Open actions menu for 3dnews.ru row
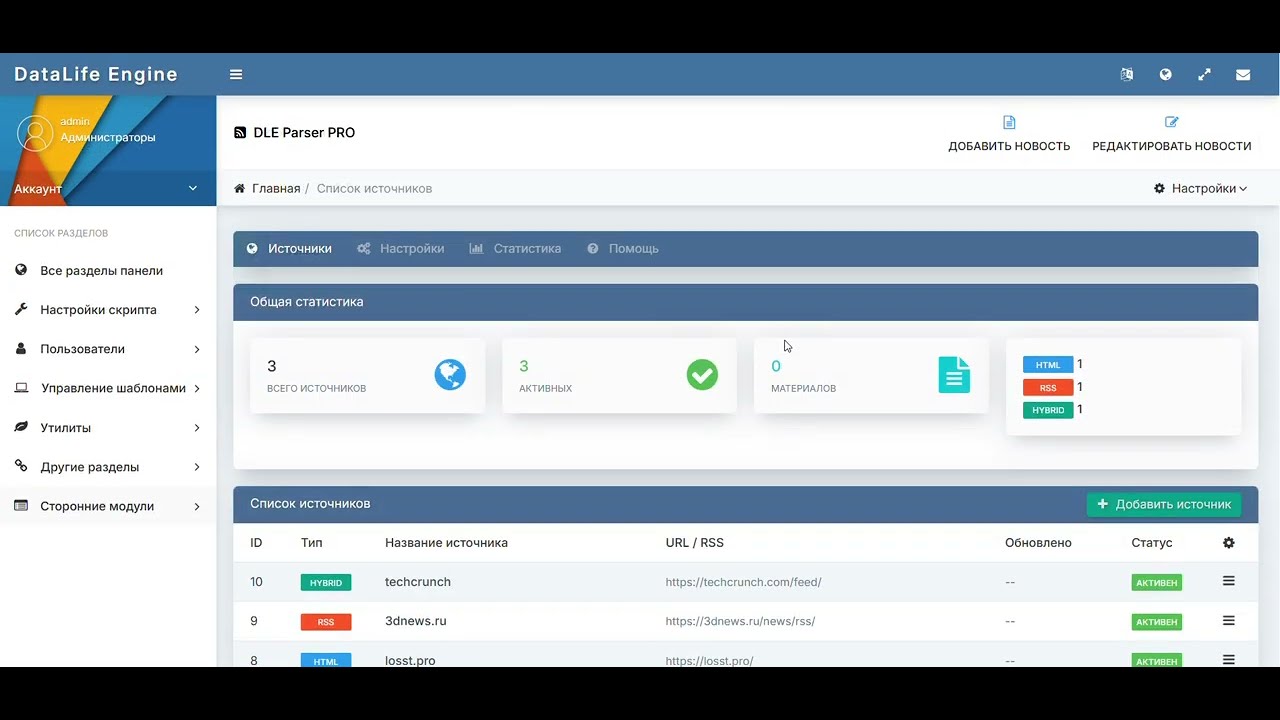1280x720 pixels. tap(1229, 620)
